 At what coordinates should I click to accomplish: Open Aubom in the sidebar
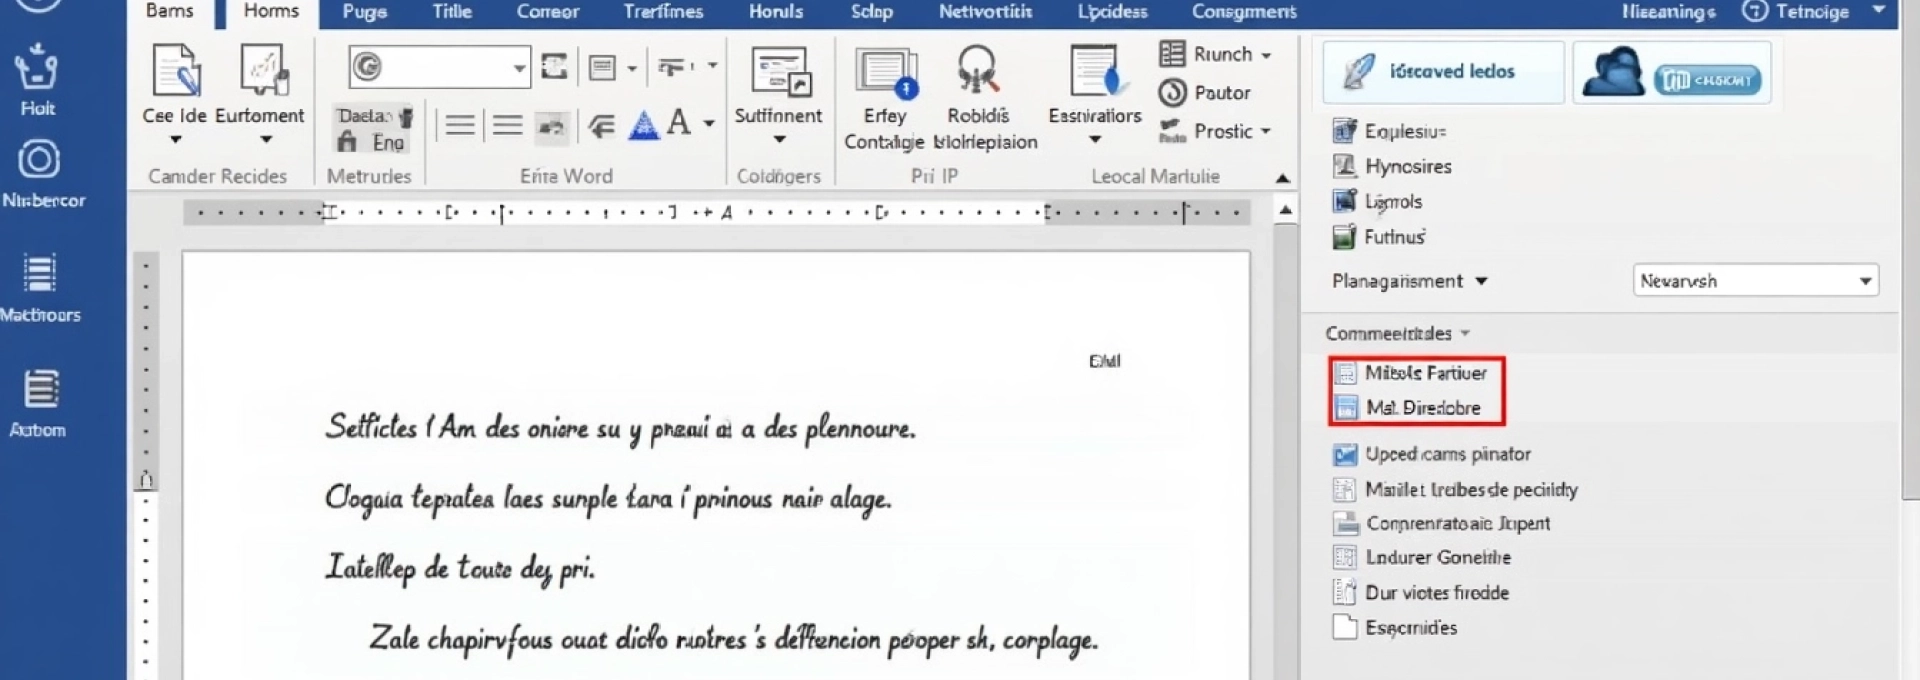40,389
